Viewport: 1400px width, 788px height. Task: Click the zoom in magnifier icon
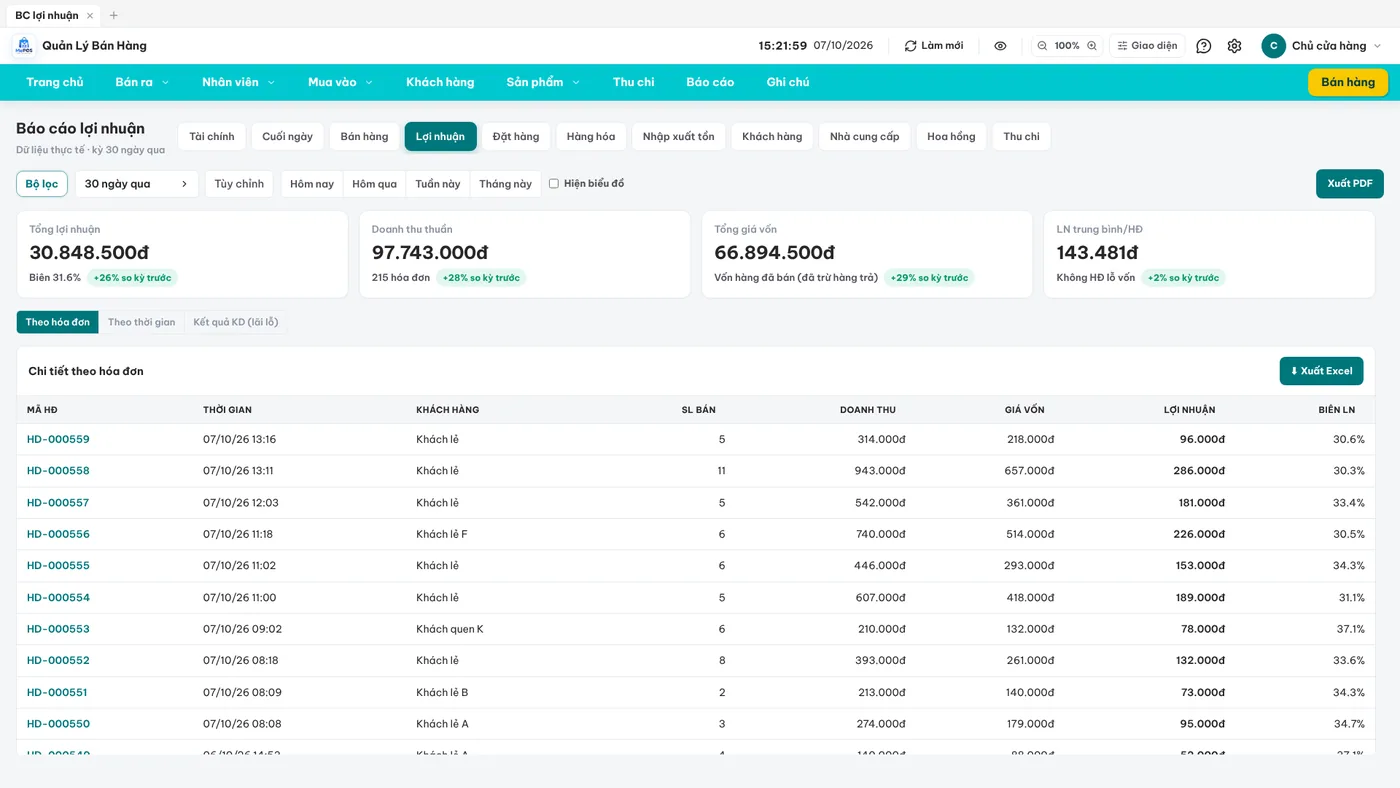point(1092,46)
